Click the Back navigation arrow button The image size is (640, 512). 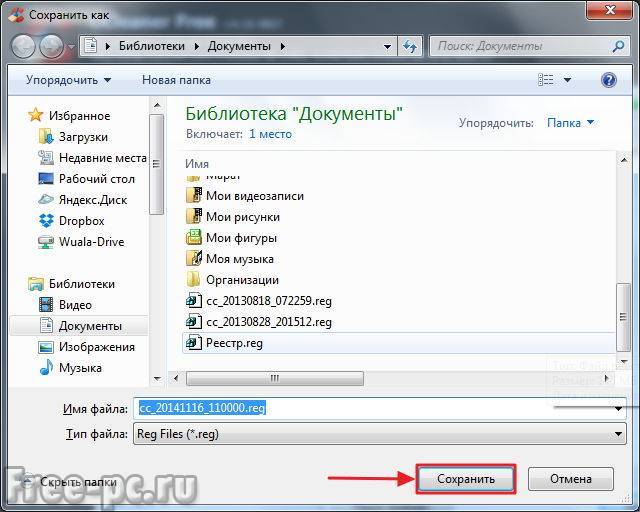23,46
